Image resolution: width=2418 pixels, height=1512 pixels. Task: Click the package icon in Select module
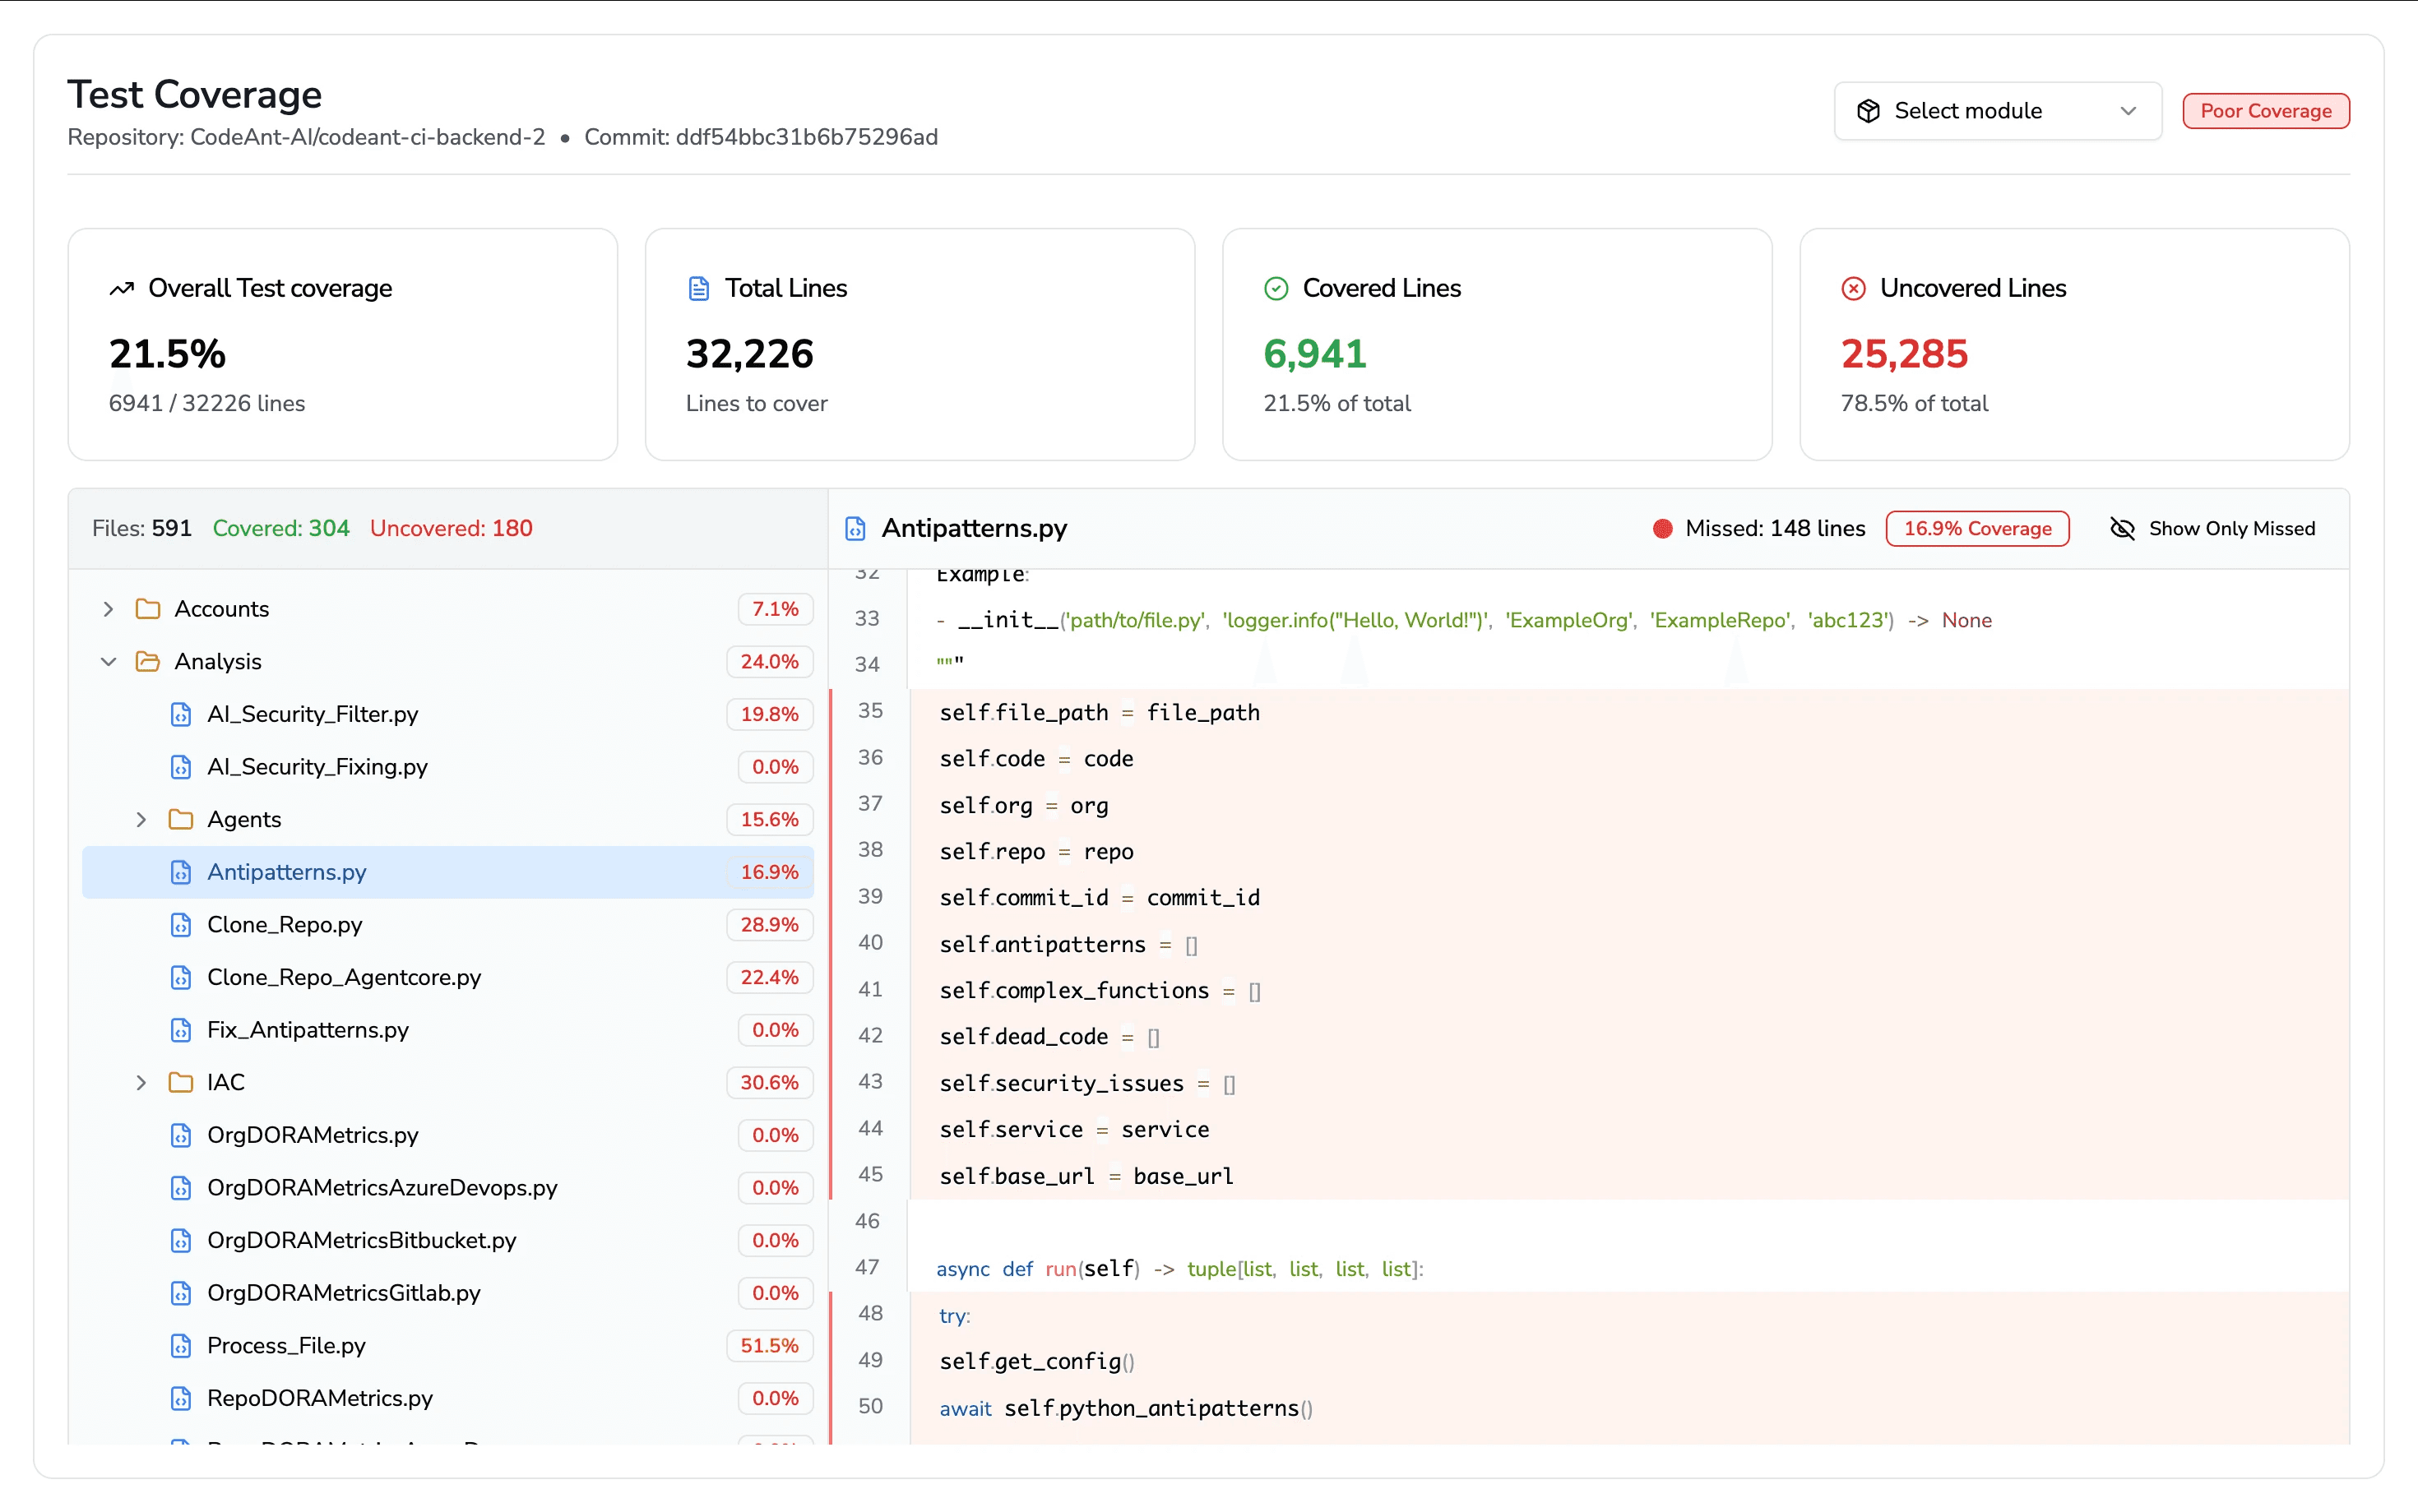click(1868, 111)
